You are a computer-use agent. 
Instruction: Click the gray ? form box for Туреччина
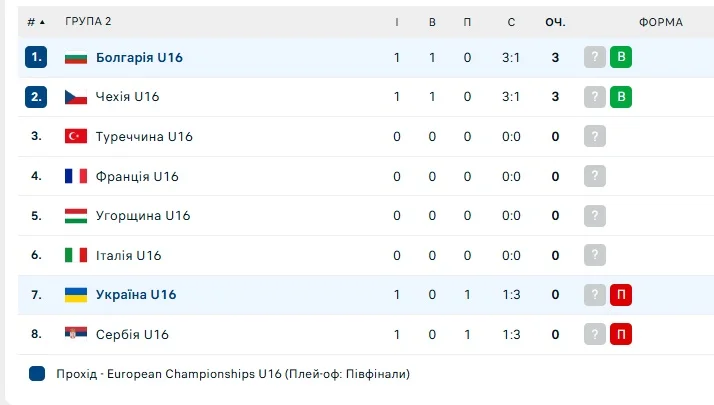point(596,137)
